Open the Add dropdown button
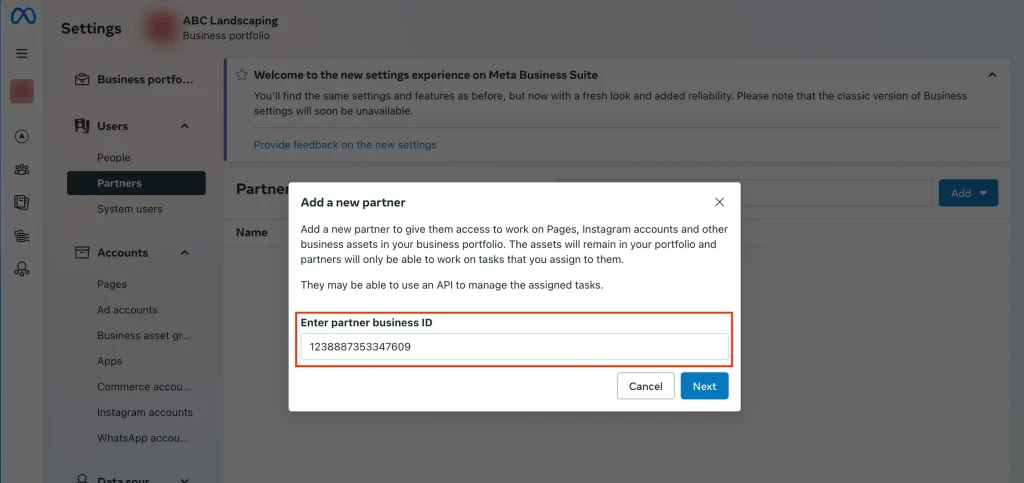1024x483 pixels. tap(968, 193)
